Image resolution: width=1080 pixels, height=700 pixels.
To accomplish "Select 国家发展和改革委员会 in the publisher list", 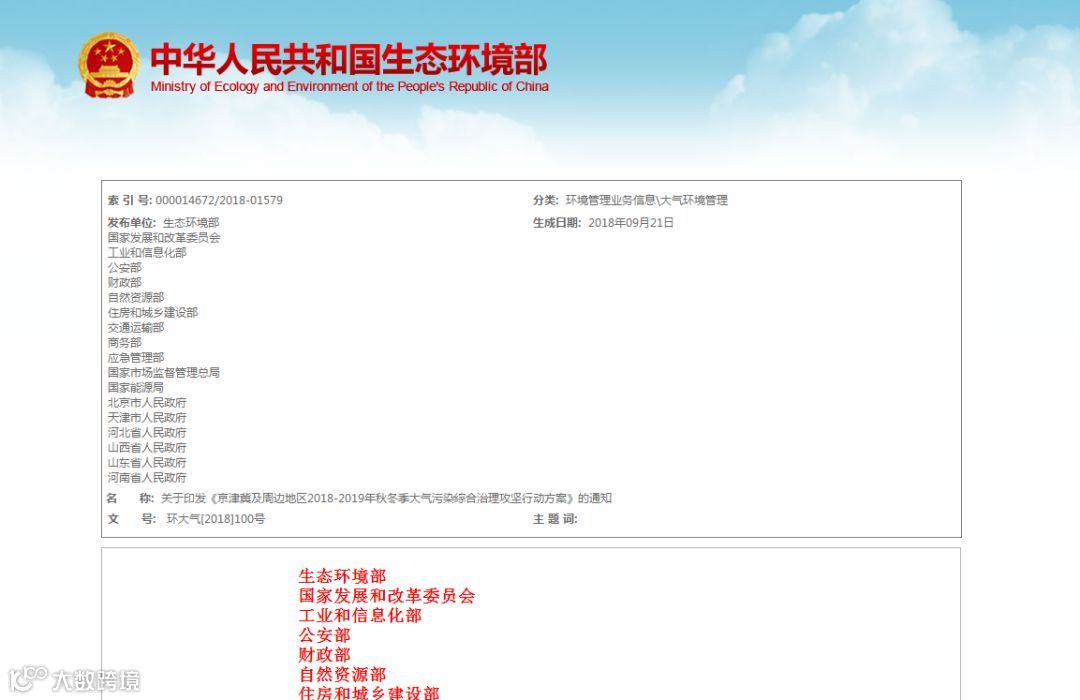I will pyautogui.click(x=164, y=238).
